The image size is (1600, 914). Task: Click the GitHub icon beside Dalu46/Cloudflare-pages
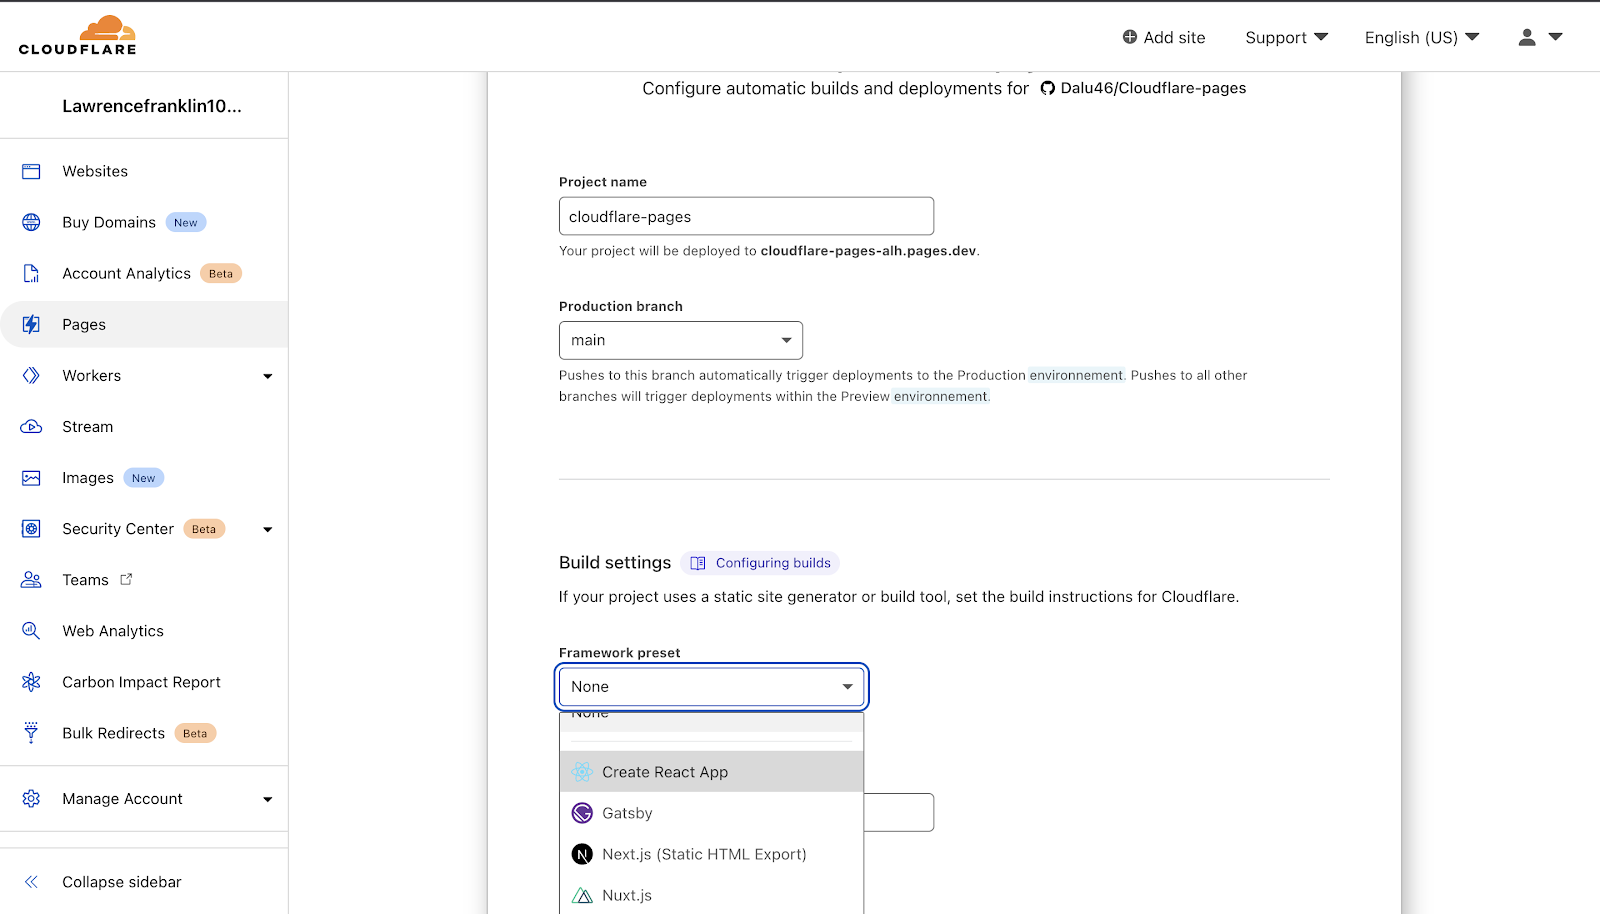click(x=1048, y=88)
